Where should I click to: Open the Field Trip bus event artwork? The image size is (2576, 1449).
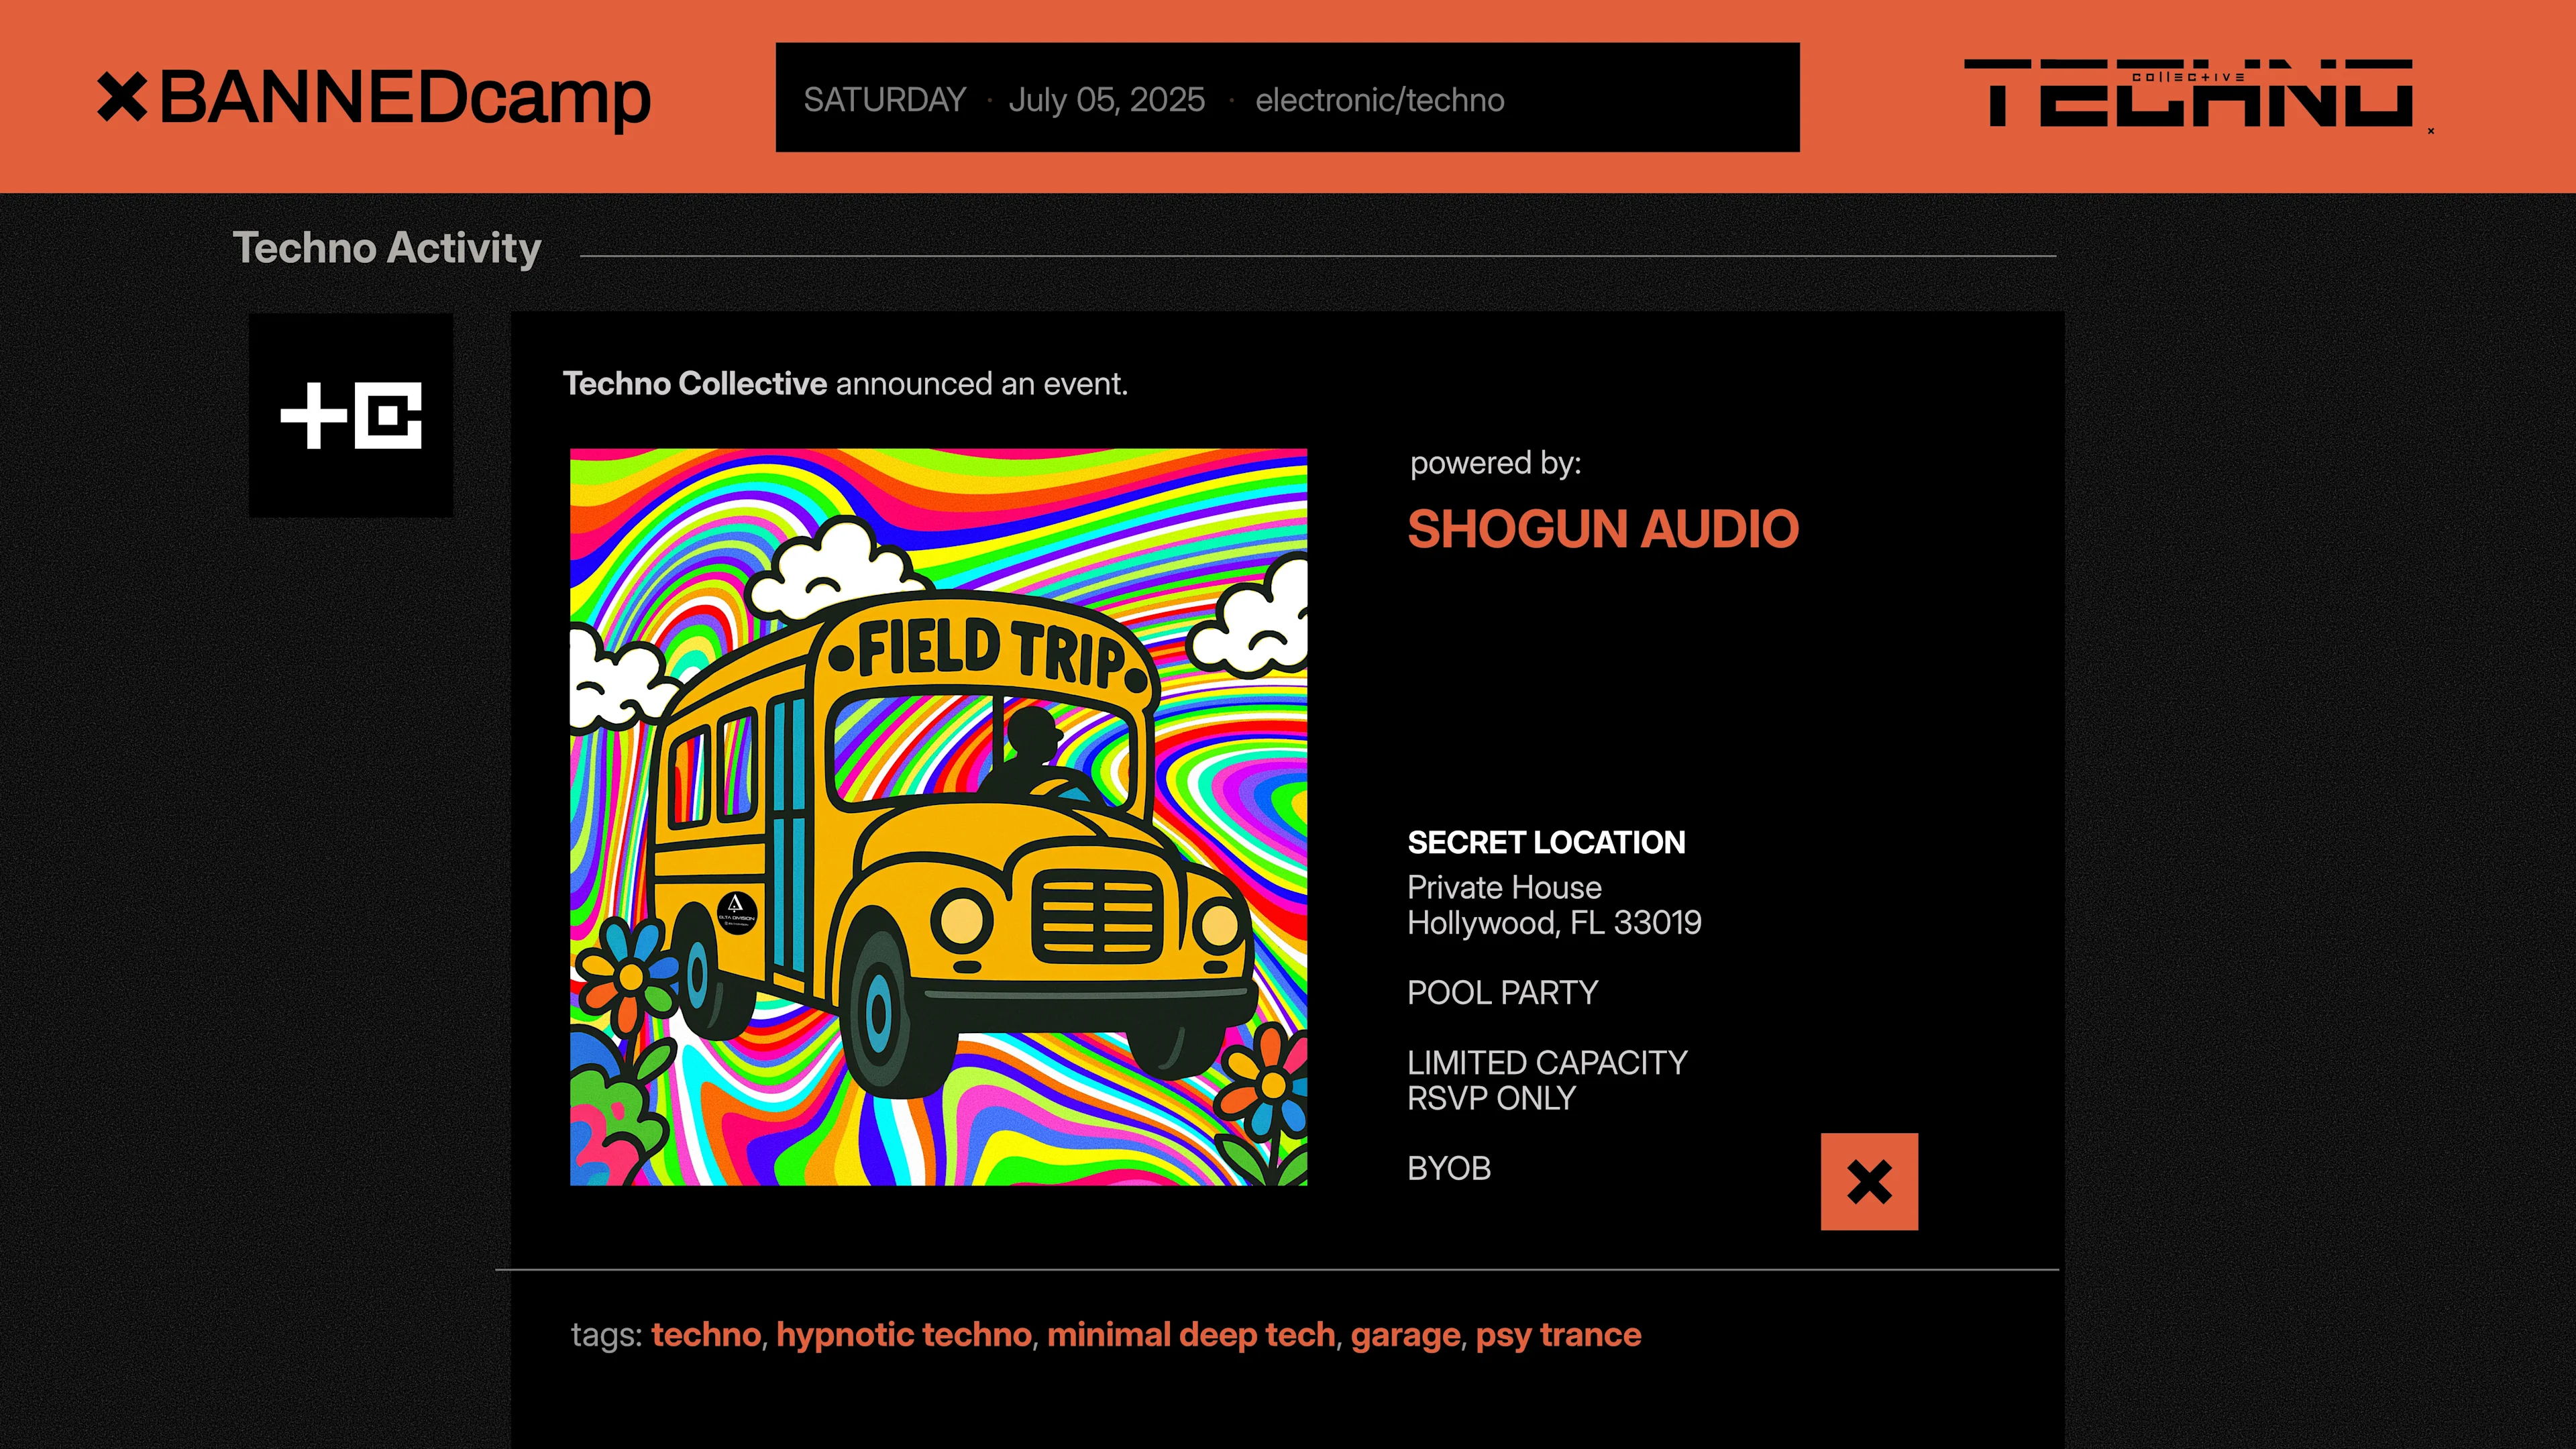pos(938,817)
